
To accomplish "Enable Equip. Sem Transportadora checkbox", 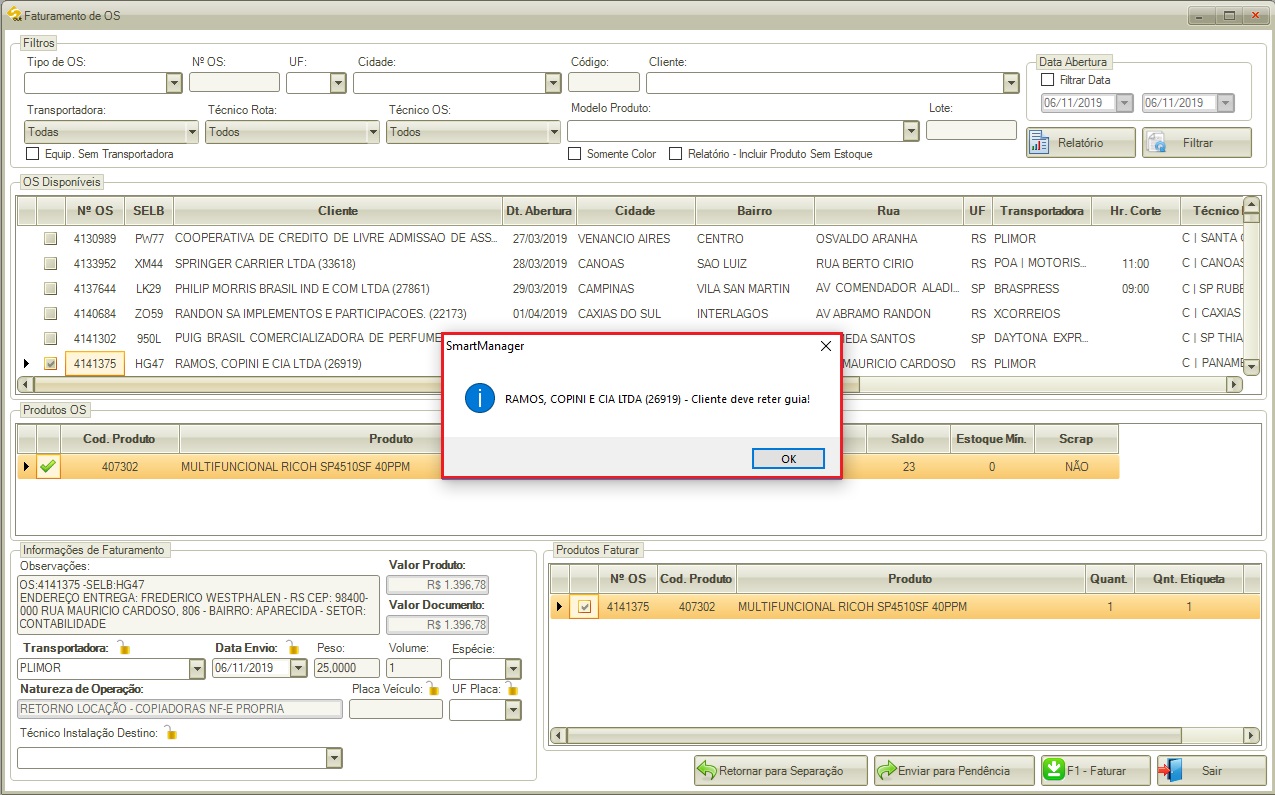I will [33, 154].
